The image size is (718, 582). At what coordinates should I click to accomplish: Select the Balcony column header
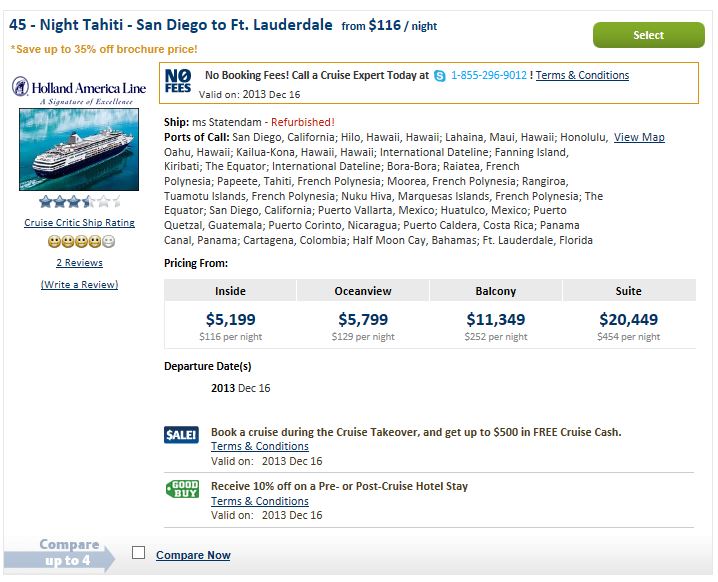496,291
